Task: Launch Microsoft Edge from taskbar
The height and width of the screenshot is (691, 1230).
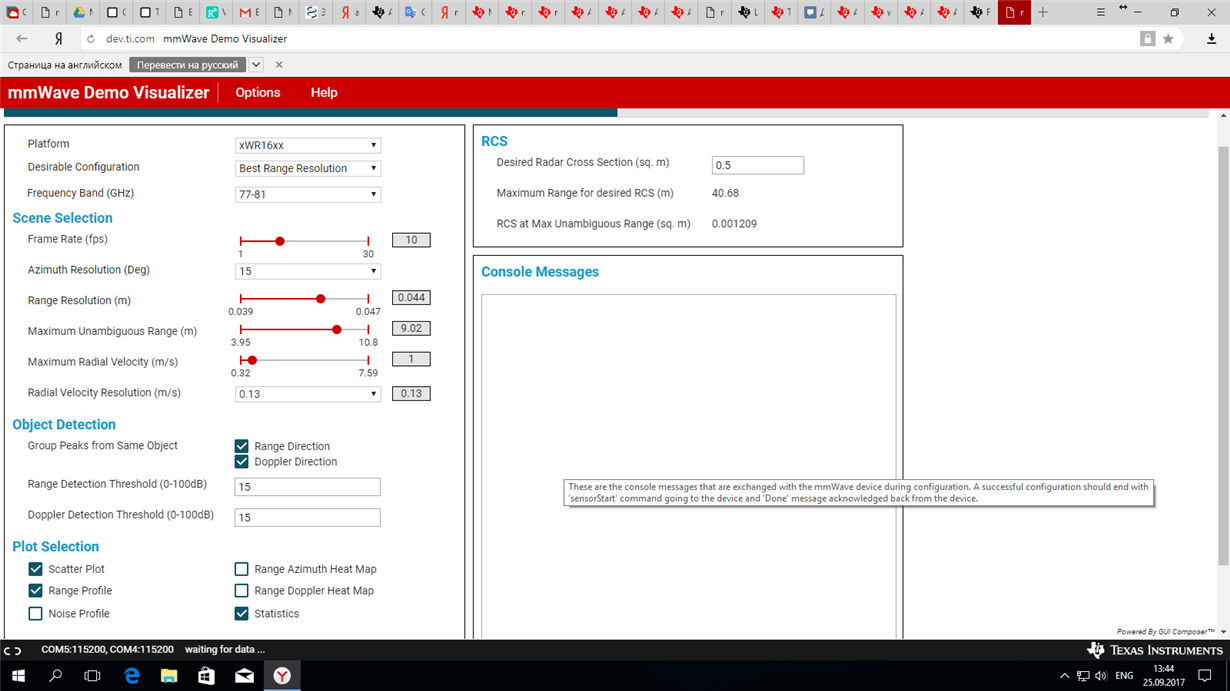Action: tap(131, 676)
